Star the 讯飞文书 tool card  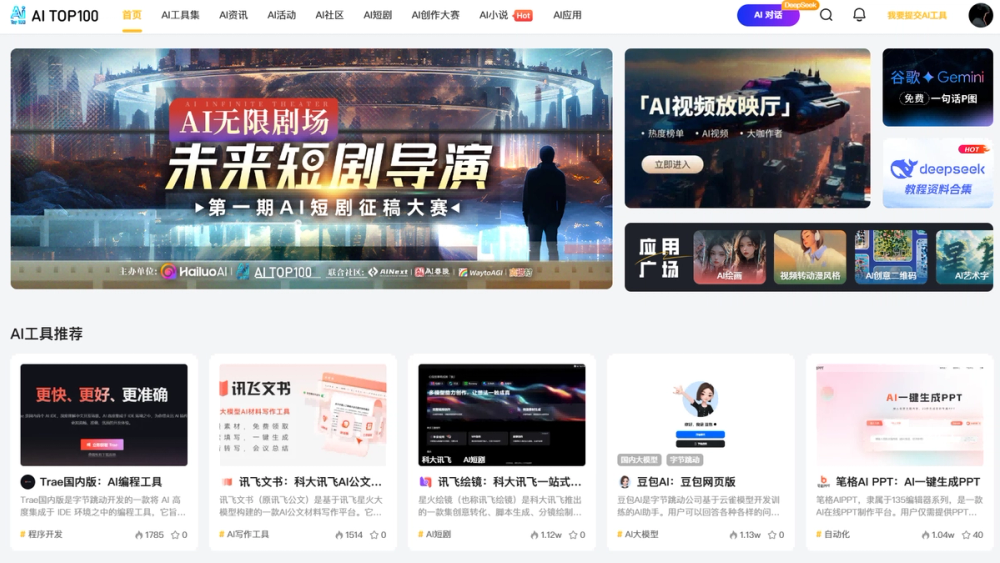click(x=374, y=535)
